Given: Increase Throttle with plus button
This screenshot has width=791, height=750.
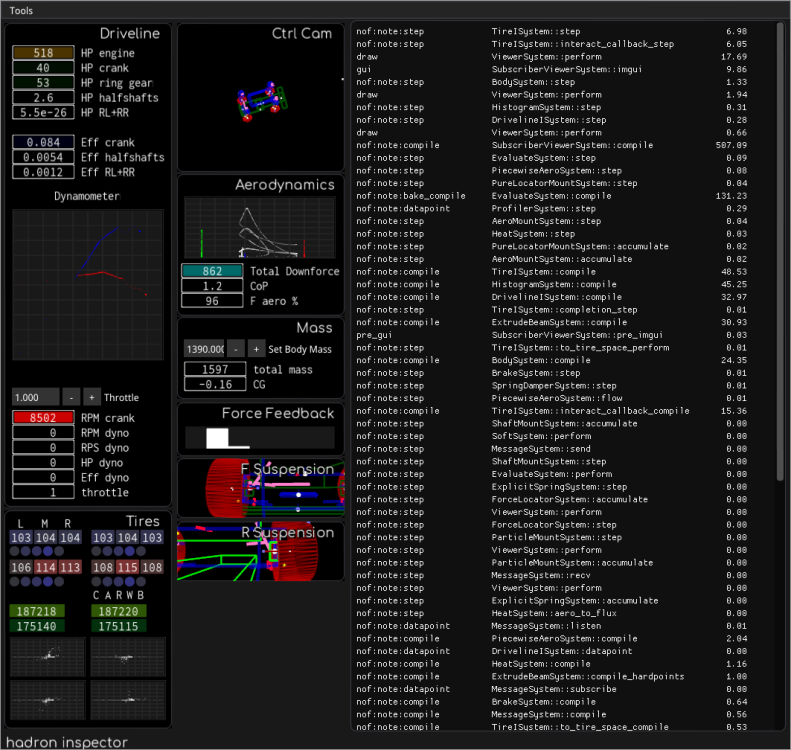Looking at the screenshot, I should [x=92, y=397].
